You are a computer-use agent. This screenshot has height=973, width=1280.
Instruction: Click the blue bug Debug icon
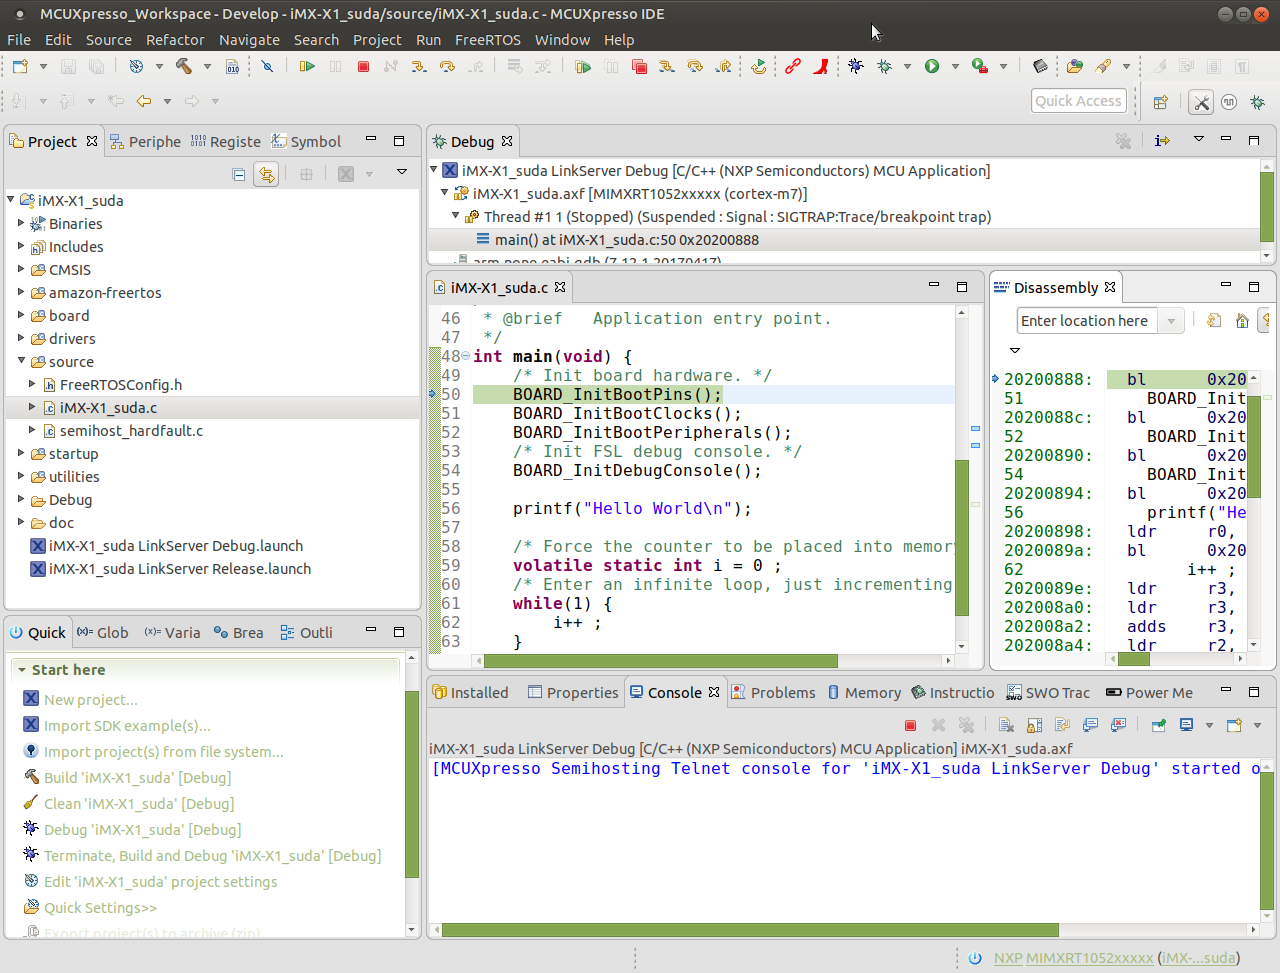856,66
